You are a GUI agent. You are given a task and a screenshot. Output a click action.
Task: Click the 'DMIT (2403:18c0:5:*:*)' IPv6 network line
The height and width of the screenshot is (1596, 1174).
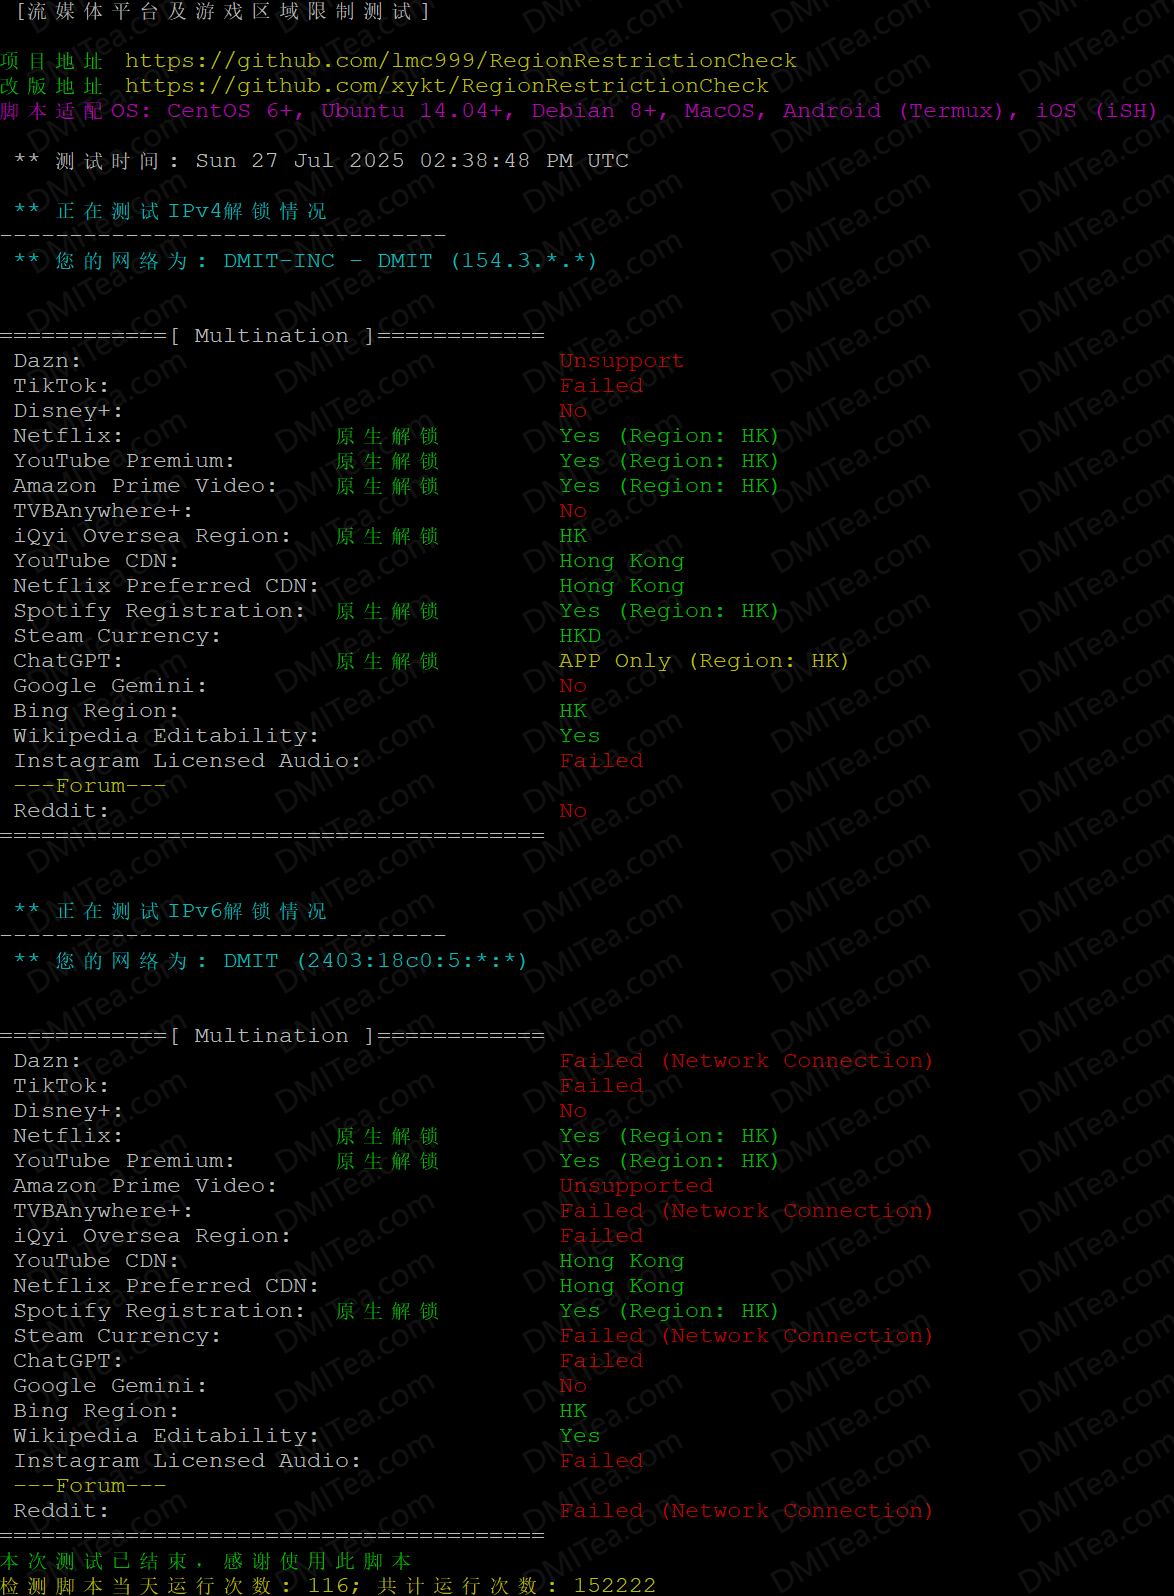(x=375, y=961)
